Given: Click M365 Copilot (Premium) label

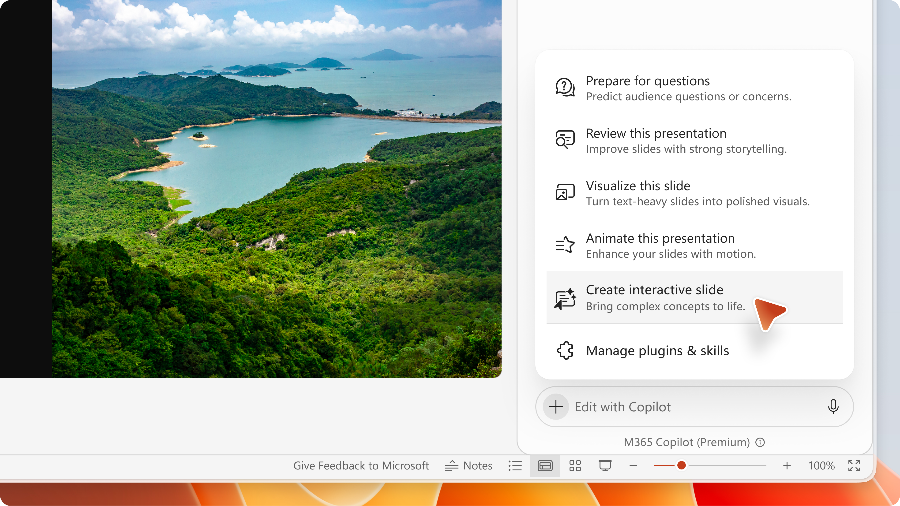Looking at the screenshot, I should [686, 442].
